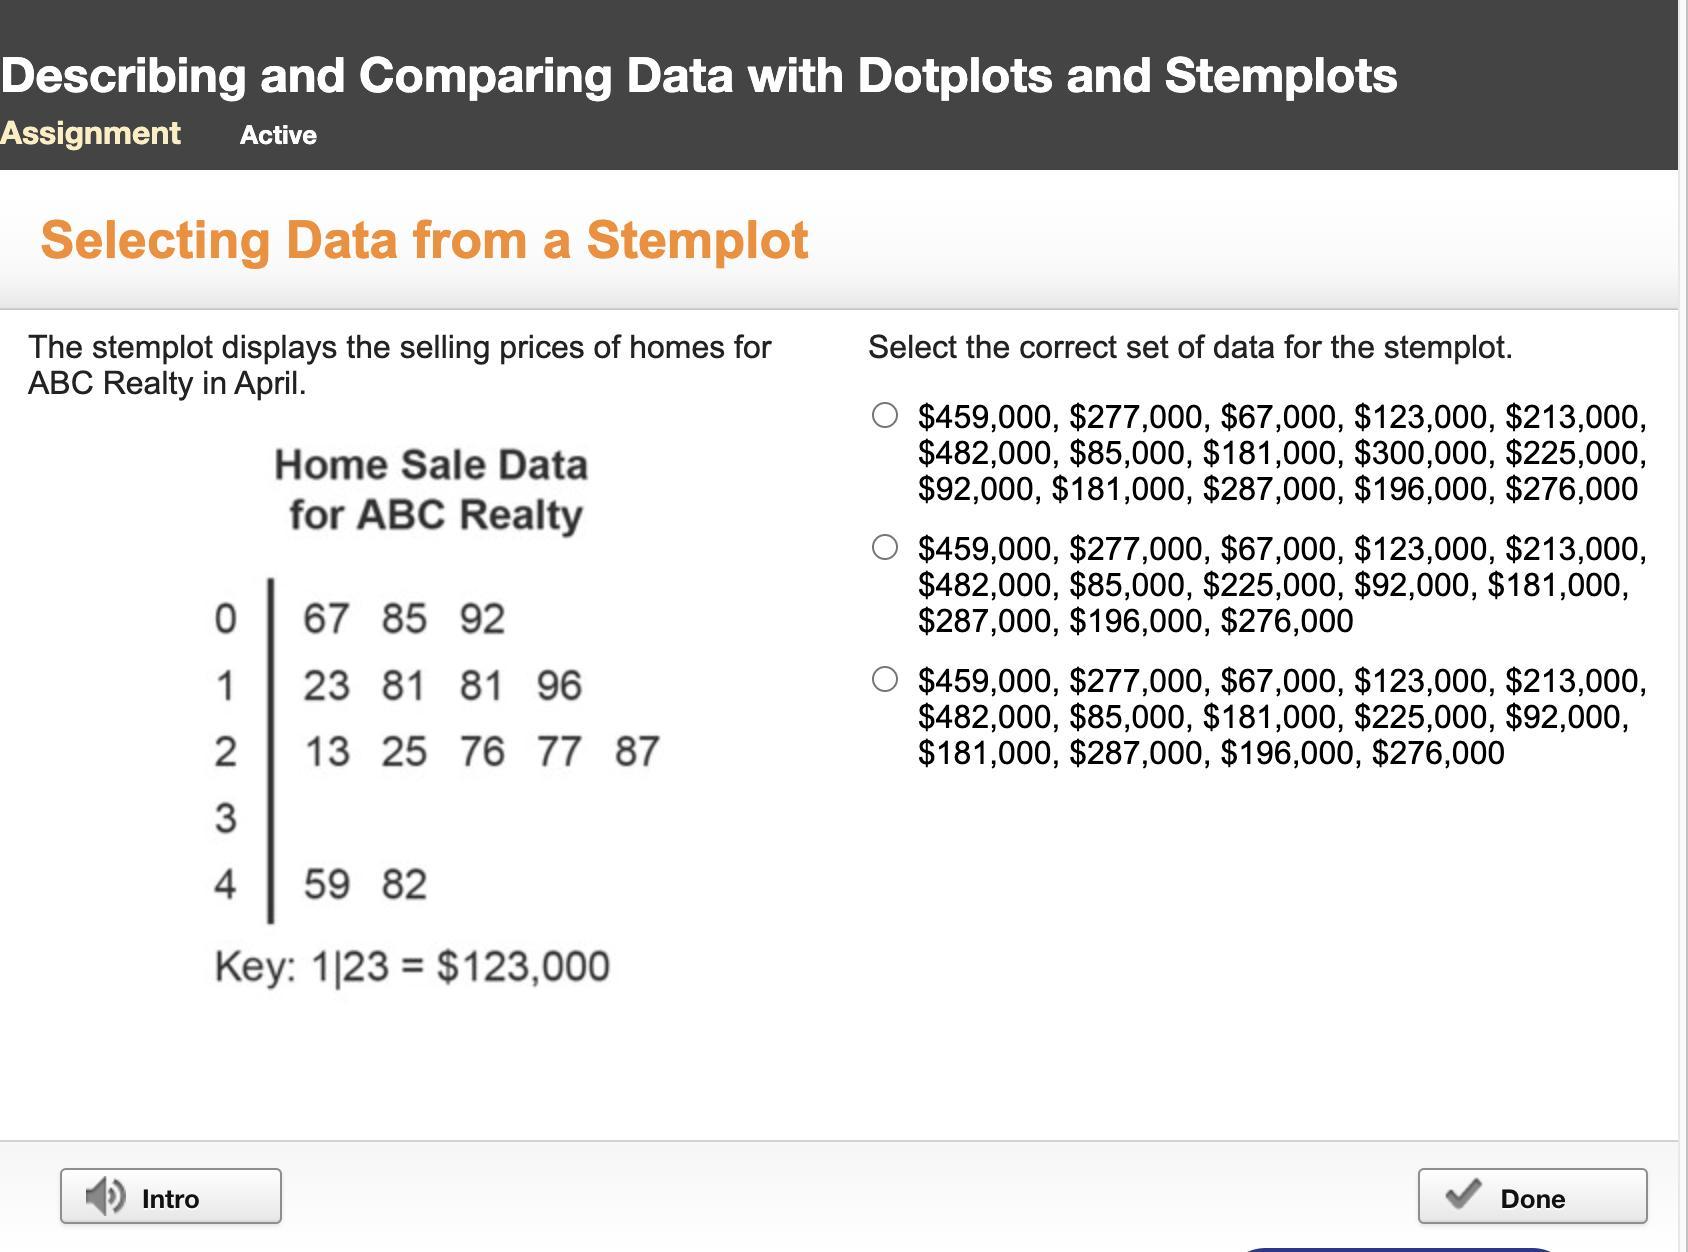Select the second answer radio button
This screenshot has width=1688, height=1252.
tap(885, 548)
